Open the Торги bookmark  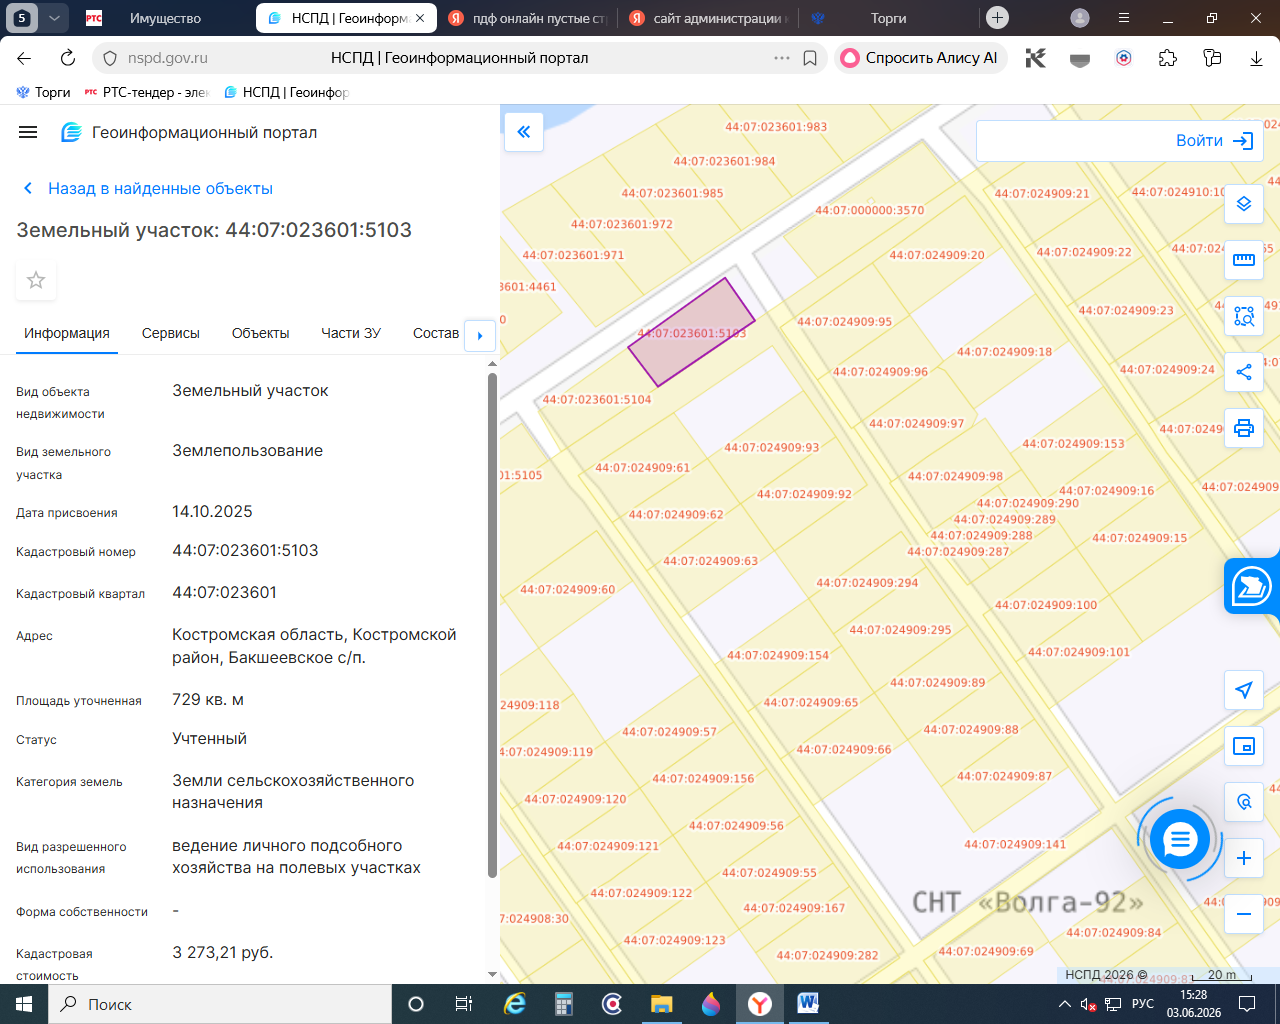43,92
